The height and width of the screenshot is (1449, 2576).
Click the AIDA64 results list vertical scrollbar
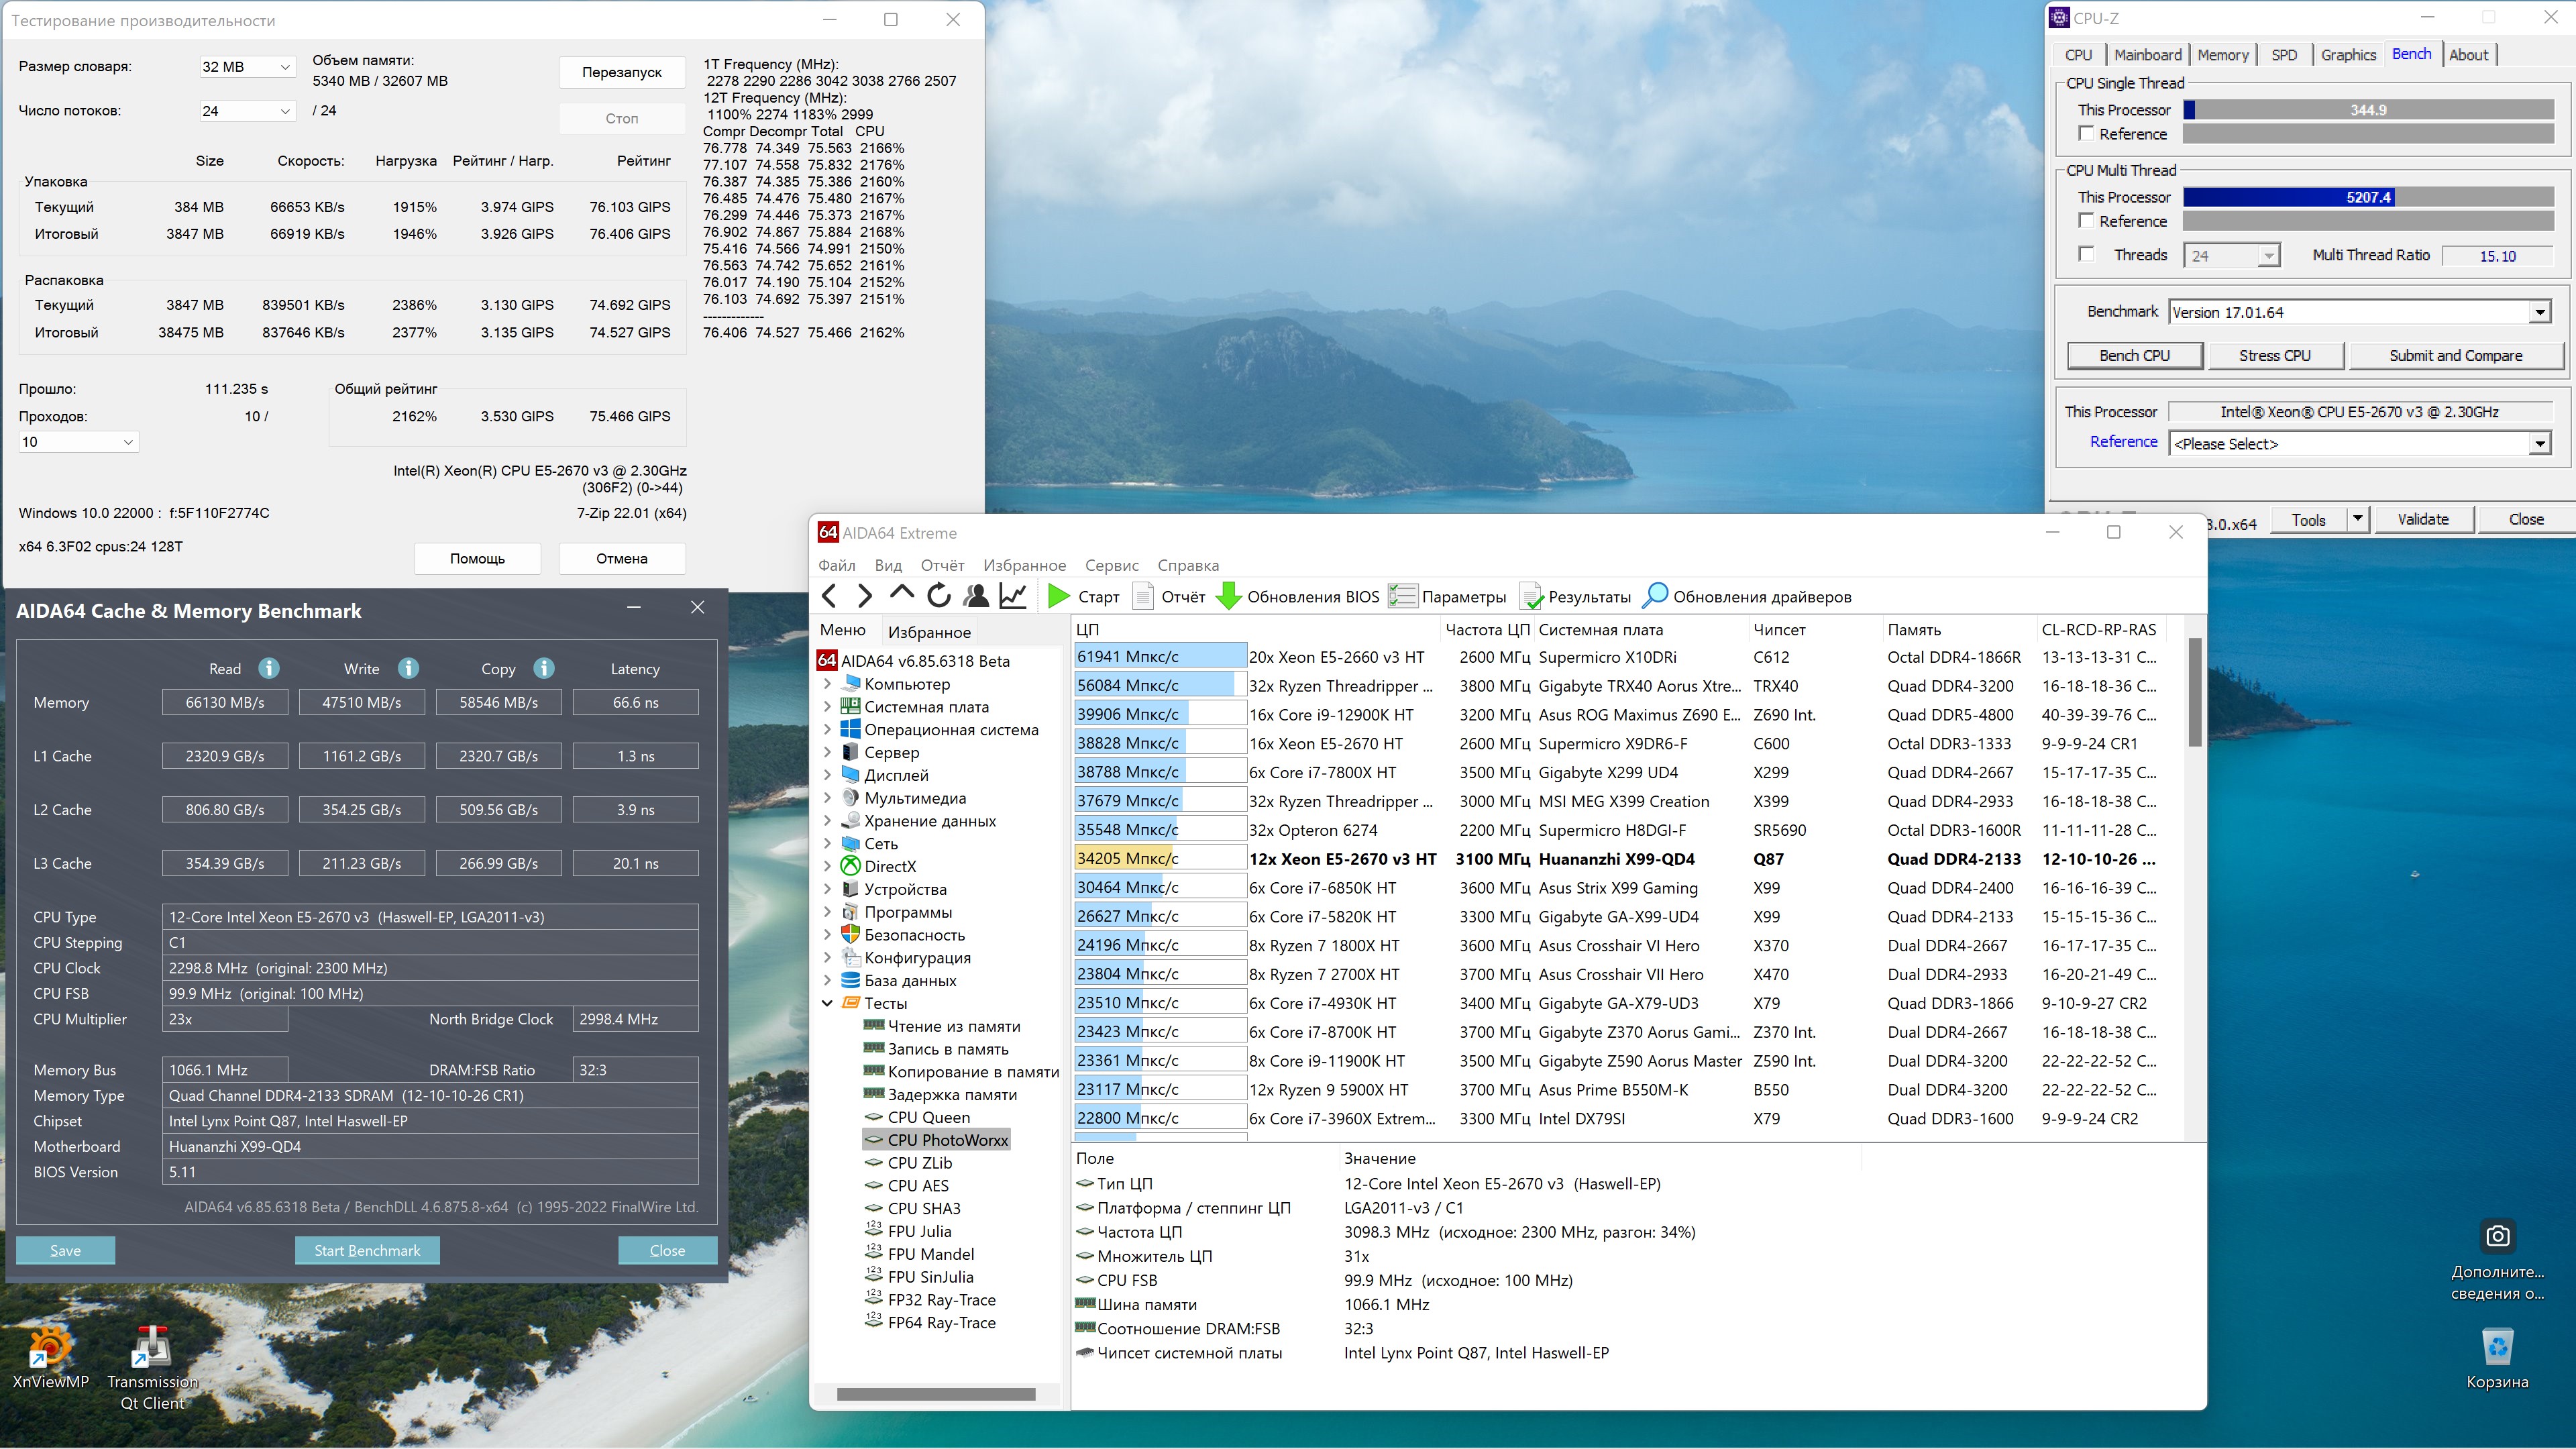2194,693
